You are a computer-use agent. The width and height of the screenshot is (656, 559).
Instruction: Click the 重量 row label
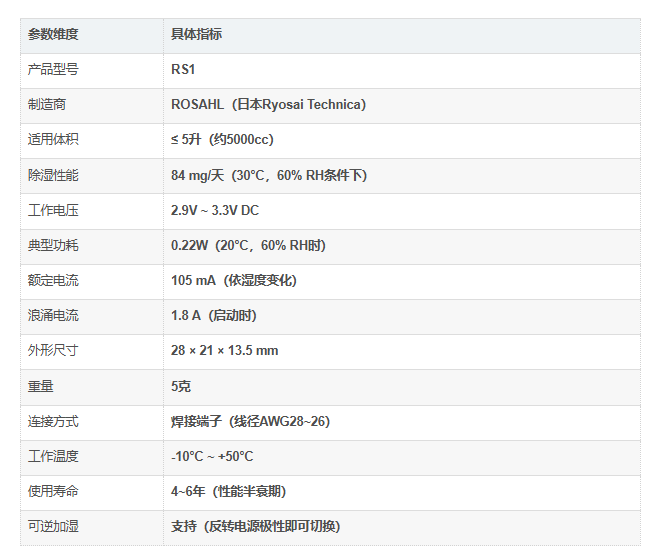pos(41,386)
